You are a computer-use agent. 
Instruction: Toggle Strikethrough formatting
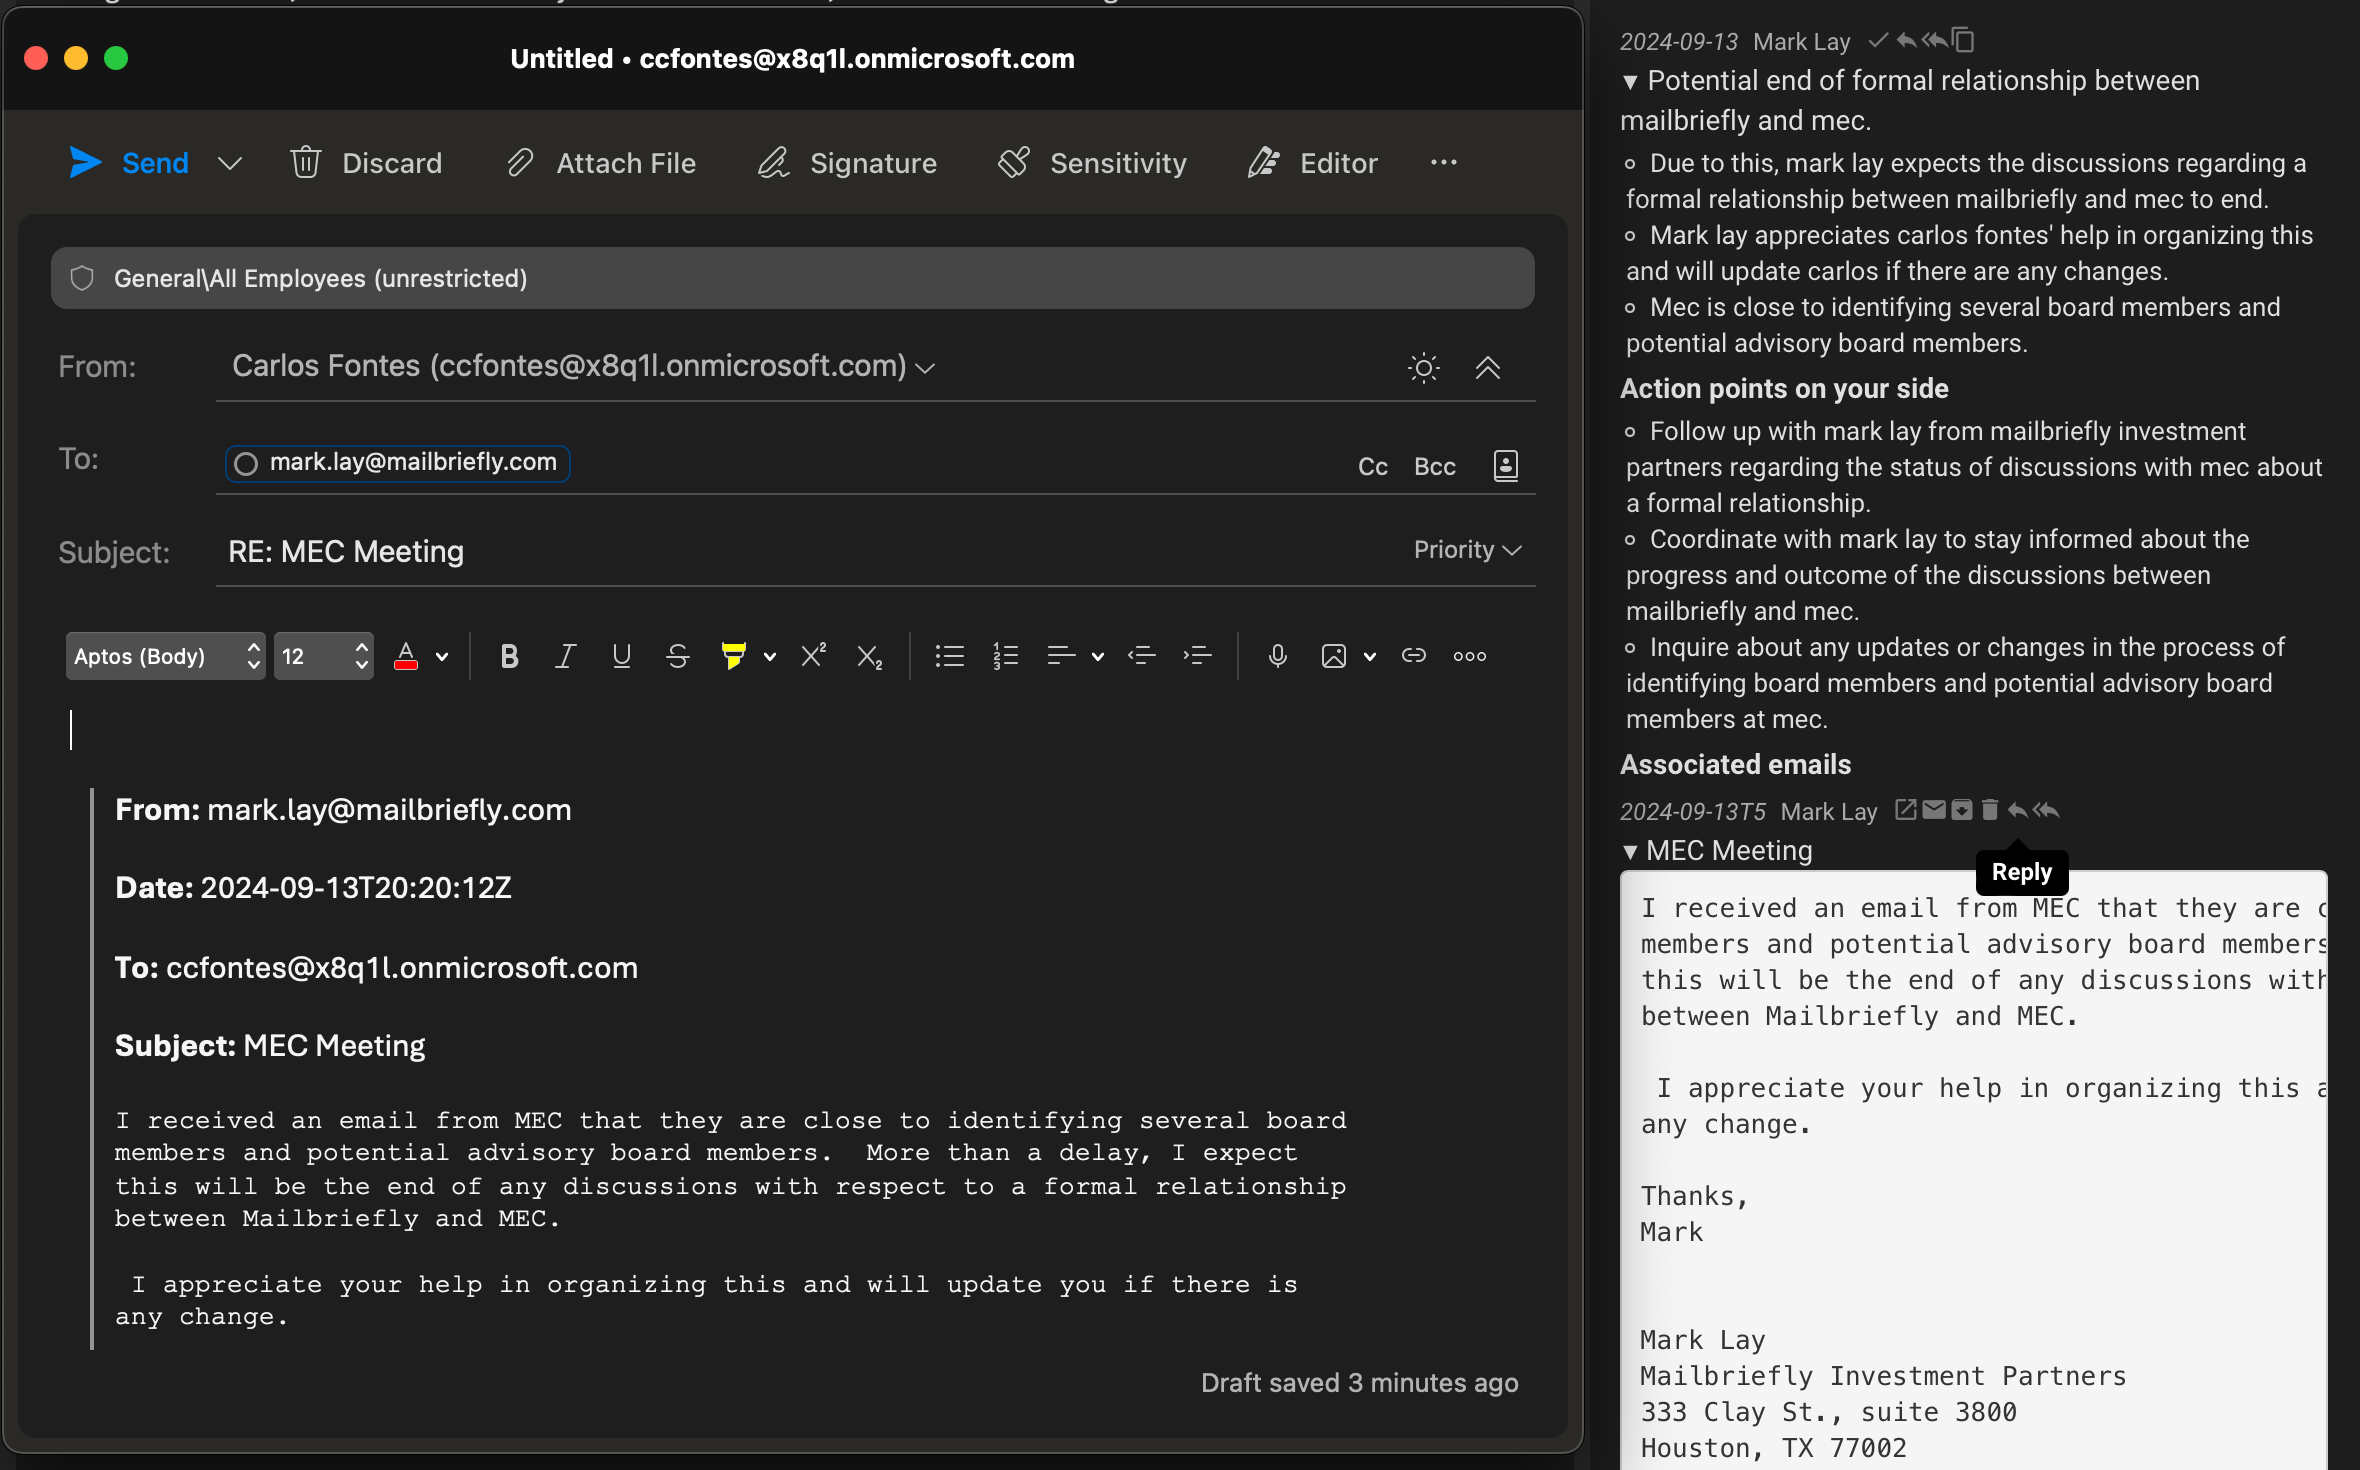[677, 656]
